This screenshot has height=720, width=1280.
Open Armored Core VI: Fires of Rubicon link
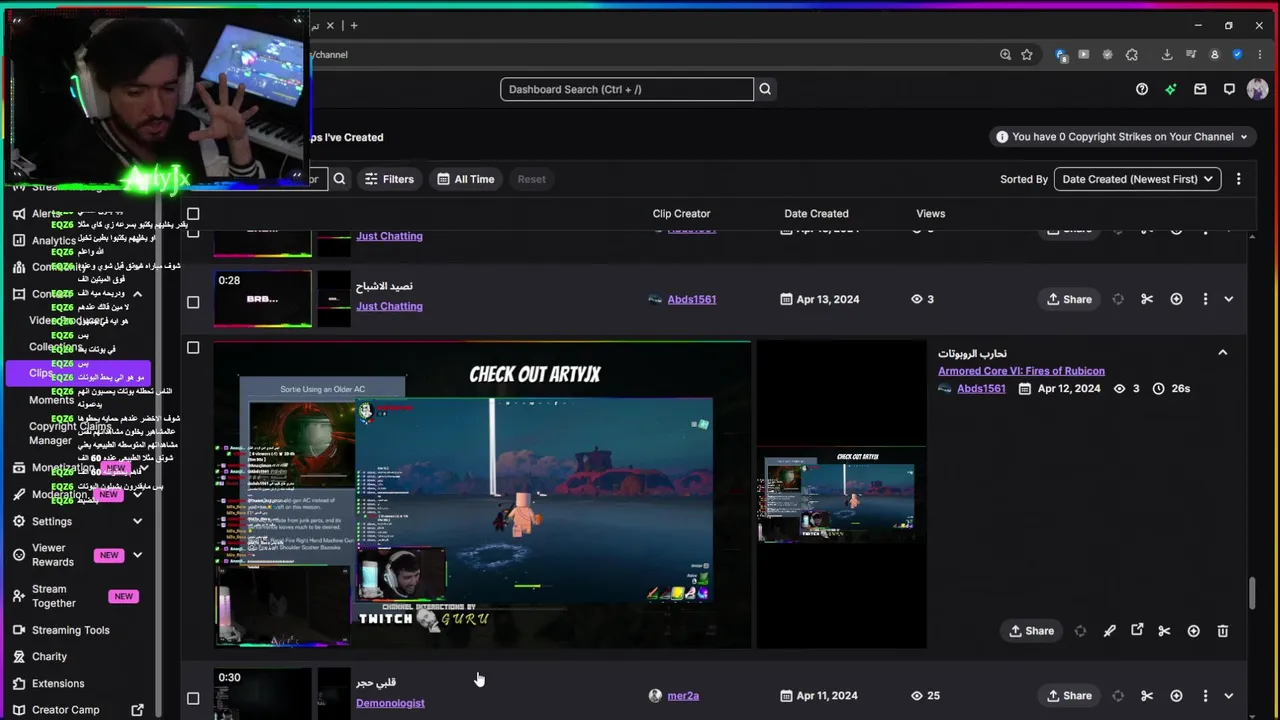pyautogui.click(x=1021, y=371)
